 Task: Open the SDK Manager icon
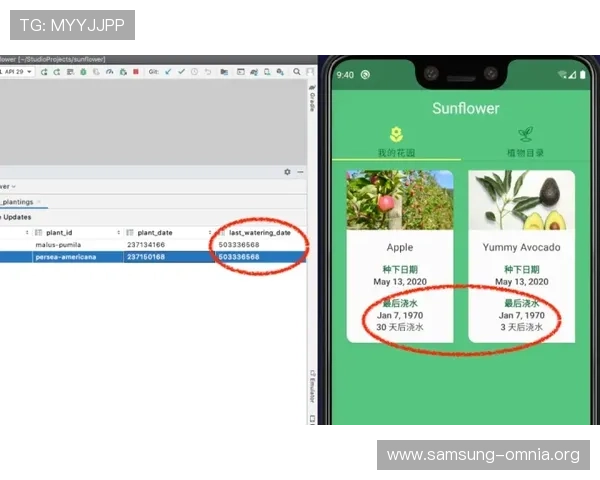[x=280, y=72]
